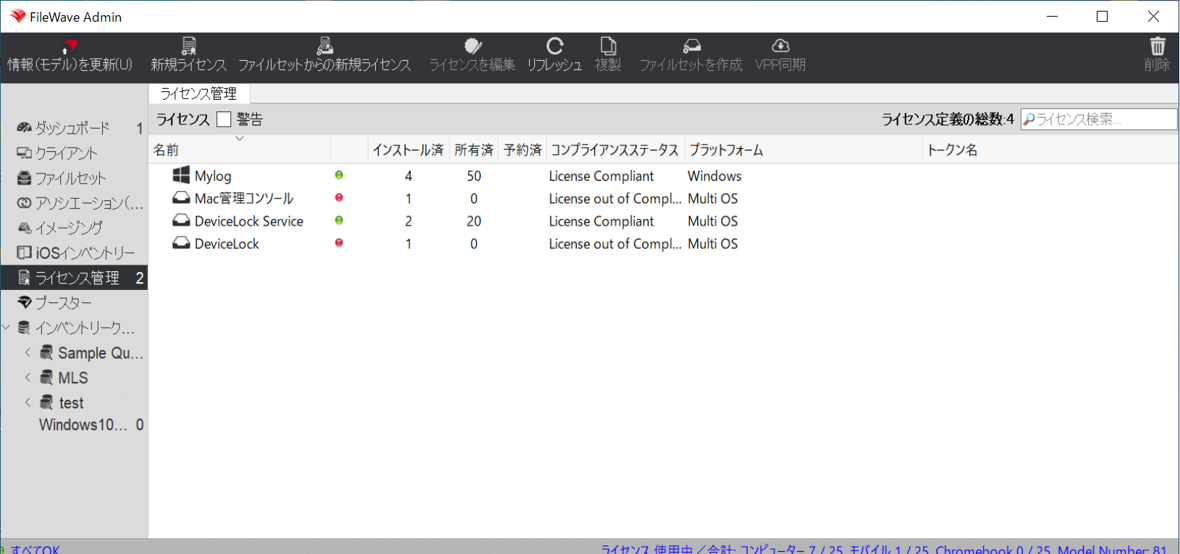Viewport: 1180px width, 554px height.
Task: Click License Compliant status in Mylog row
Action: click(x=601, y=176)
